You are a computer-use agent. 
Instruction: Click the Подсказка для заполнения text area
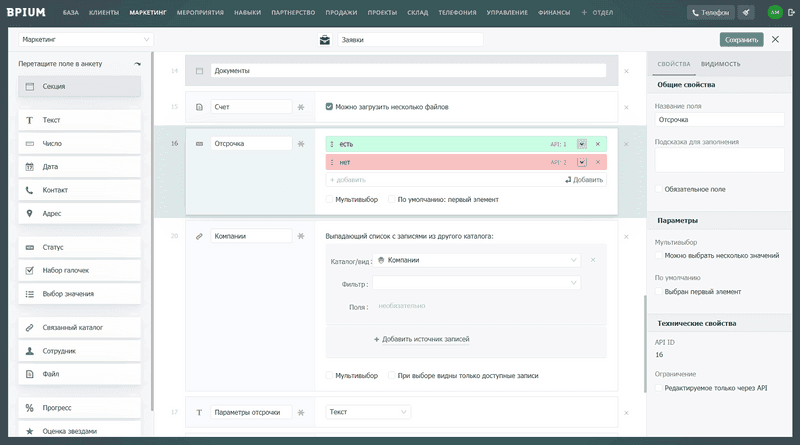[719, 160]
